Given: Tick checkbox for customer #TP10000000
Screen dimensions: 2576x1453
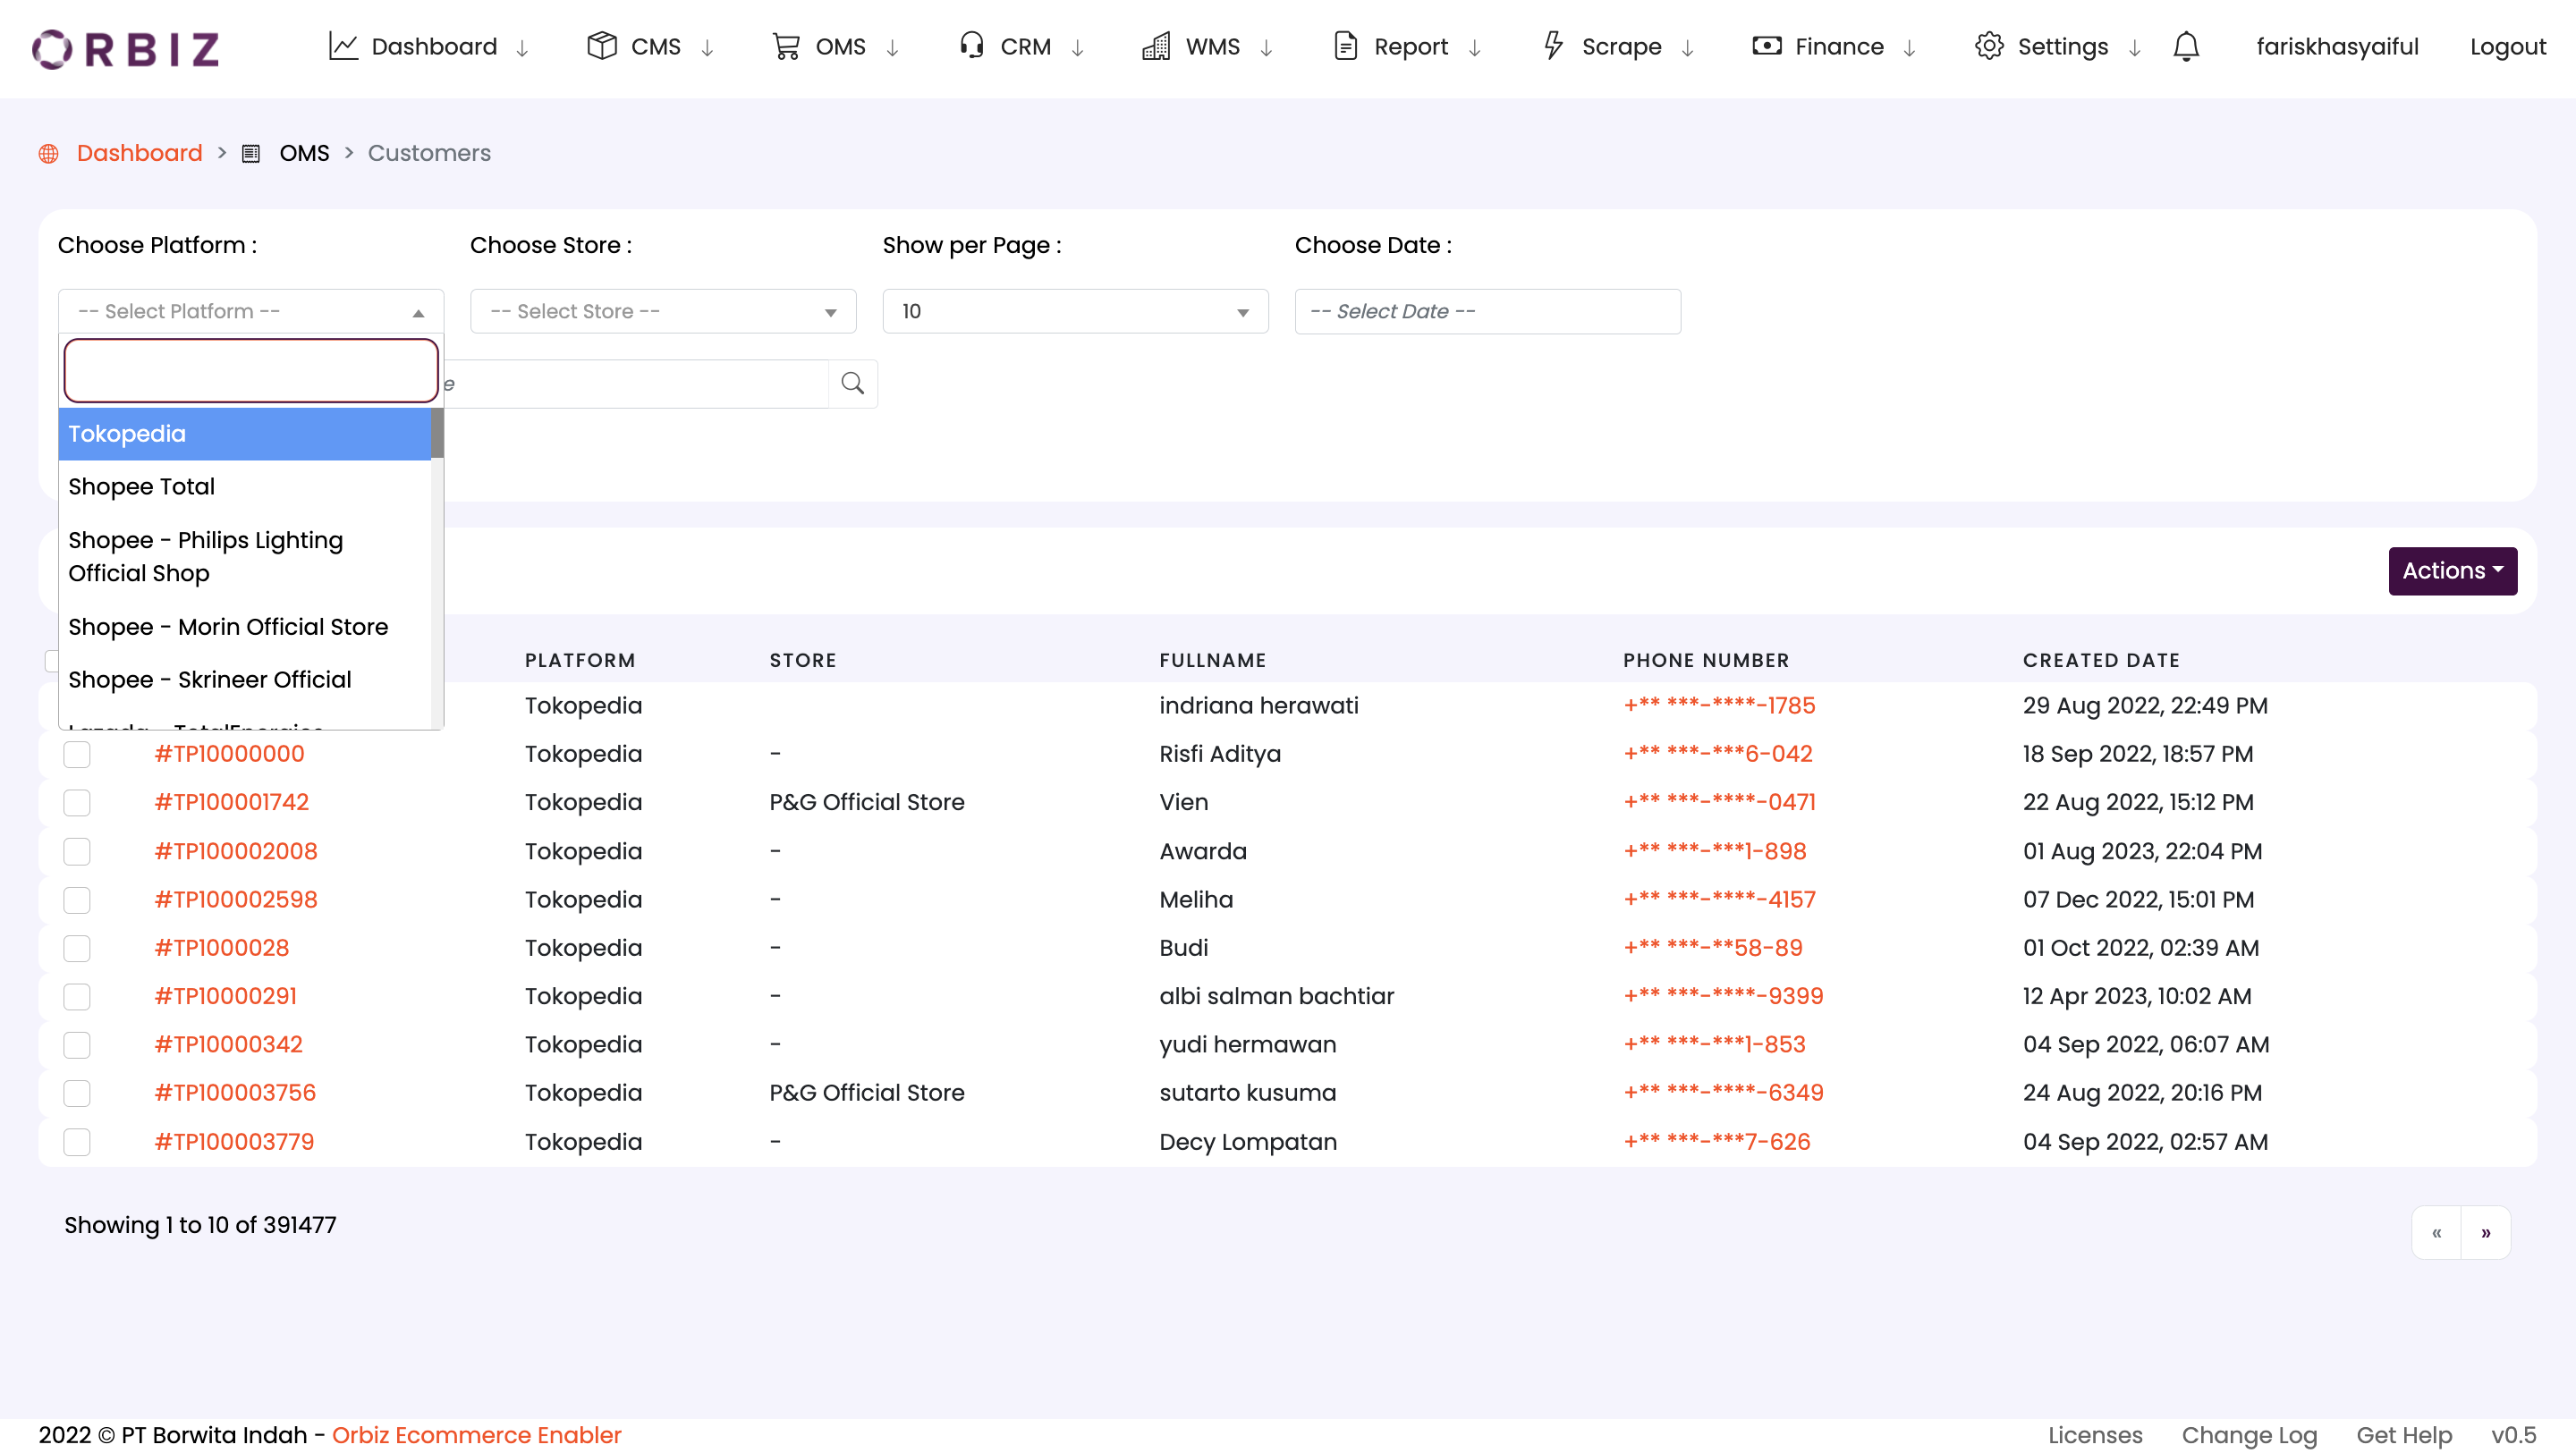Looking at the screenshot, I should pyautogui.click(x=77, y=754).
